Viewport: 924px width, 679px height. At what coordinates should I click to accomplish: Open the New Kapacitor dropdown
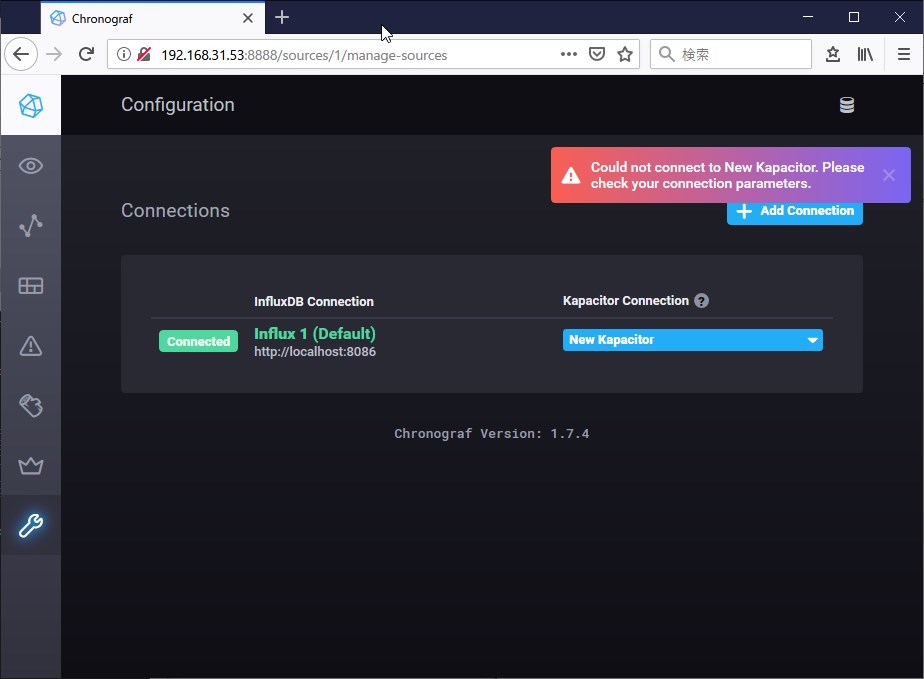tap(692, 340)
